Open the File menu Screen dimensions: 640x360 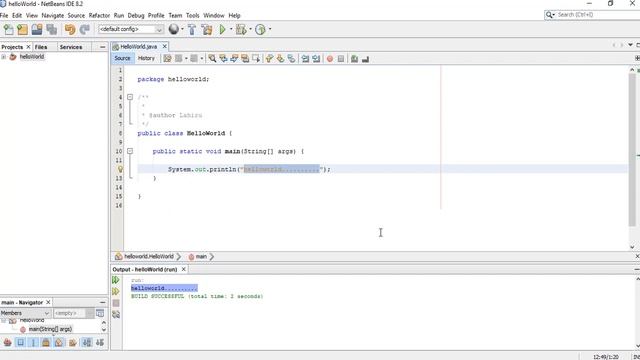4,16
